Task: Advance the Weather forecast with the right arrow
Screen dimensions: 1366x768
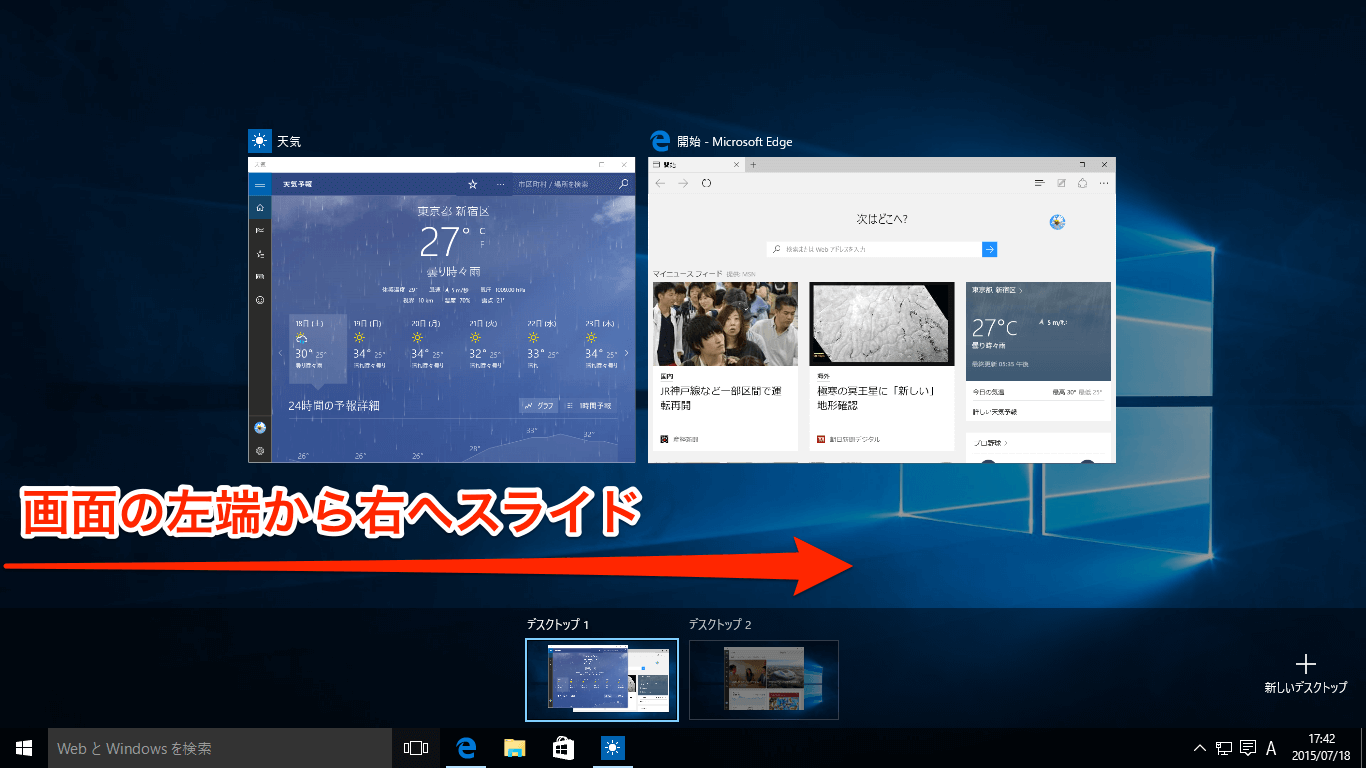Action: tap(627, 353)
